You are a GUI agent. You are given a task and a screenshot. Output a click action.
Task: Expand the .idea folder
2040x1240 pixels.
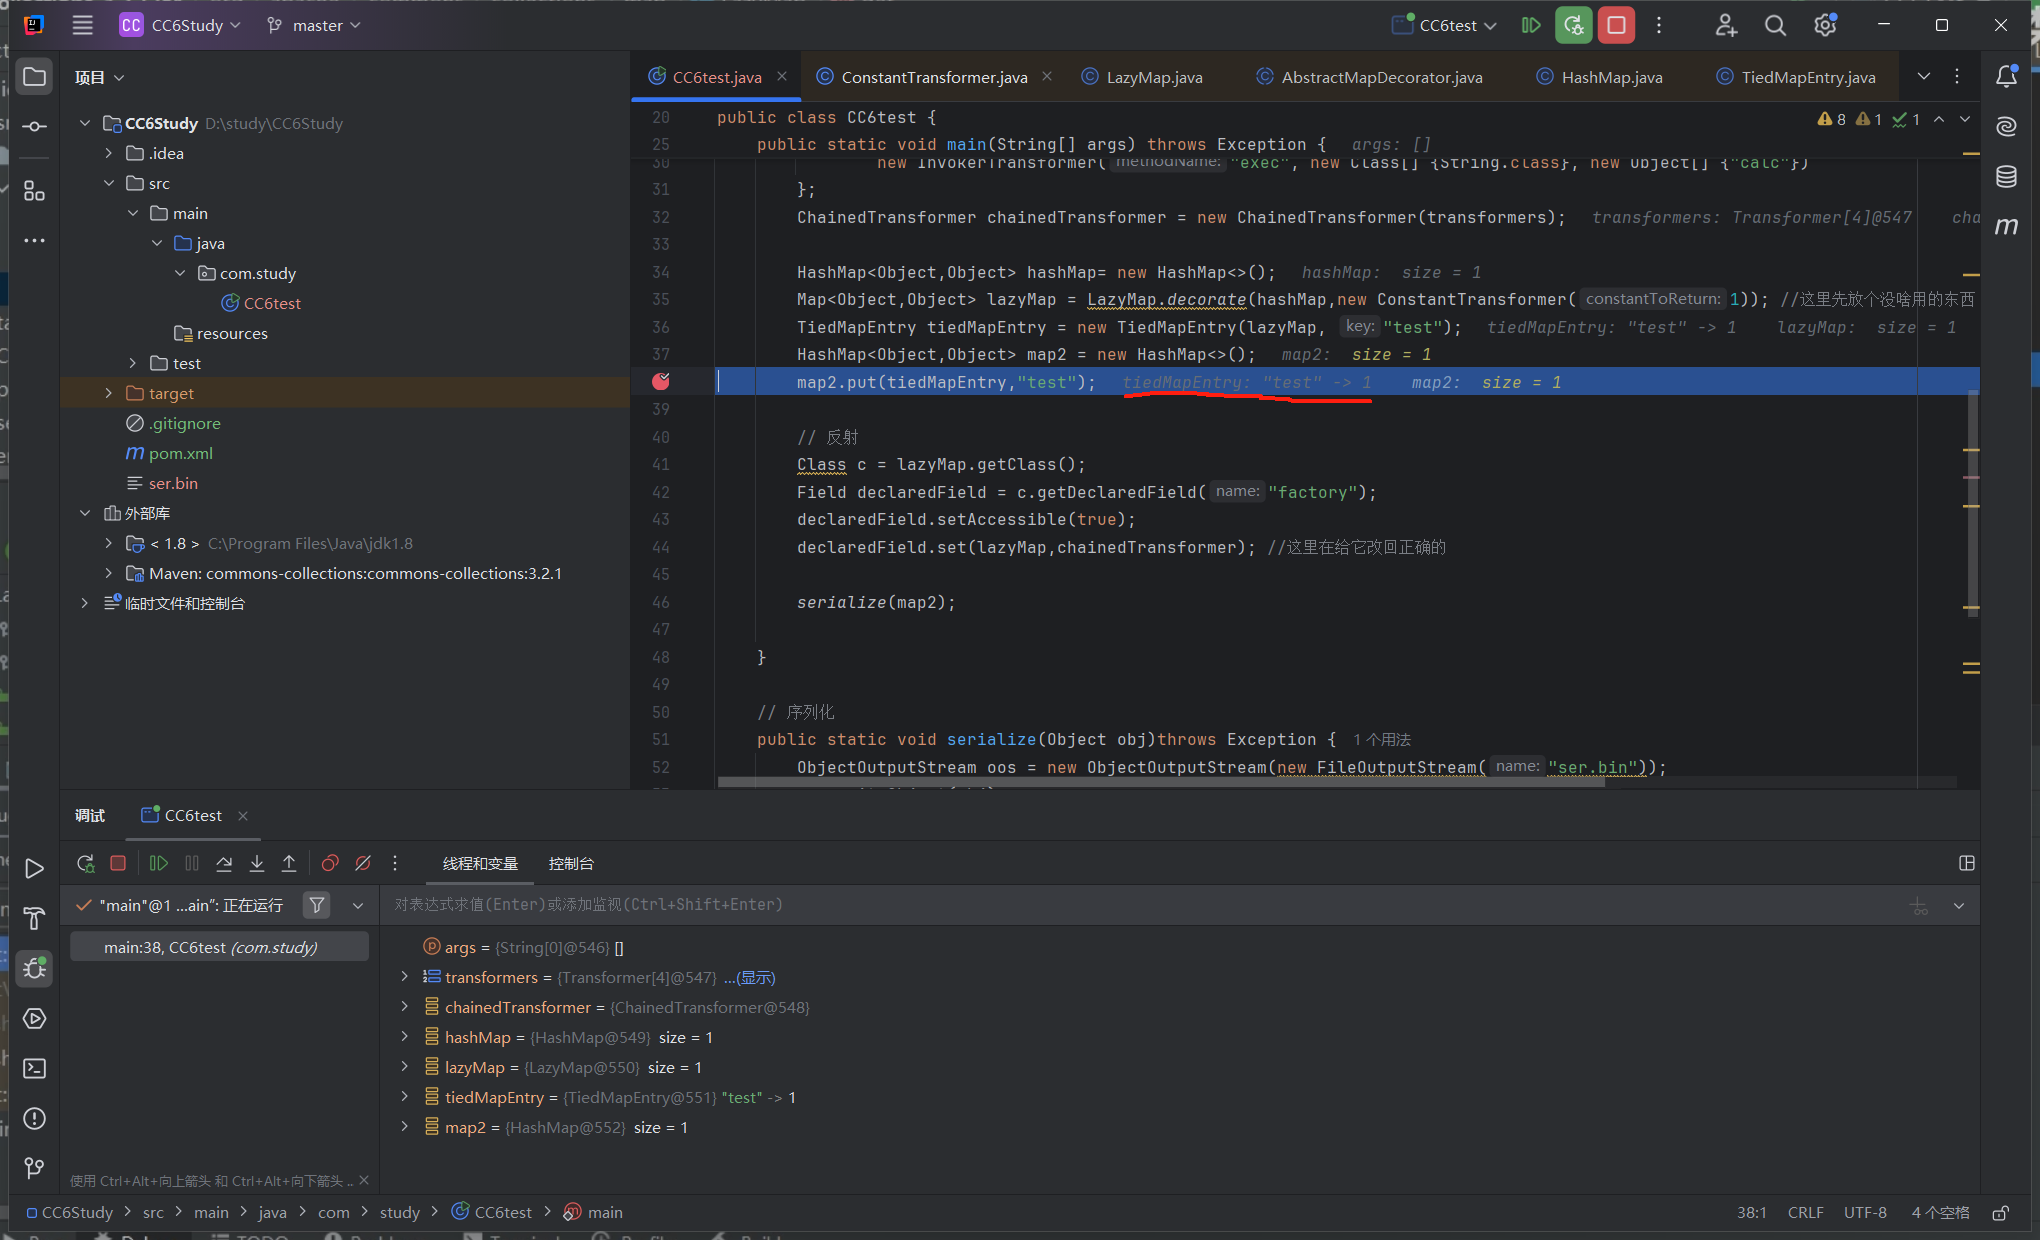(109, 153)
